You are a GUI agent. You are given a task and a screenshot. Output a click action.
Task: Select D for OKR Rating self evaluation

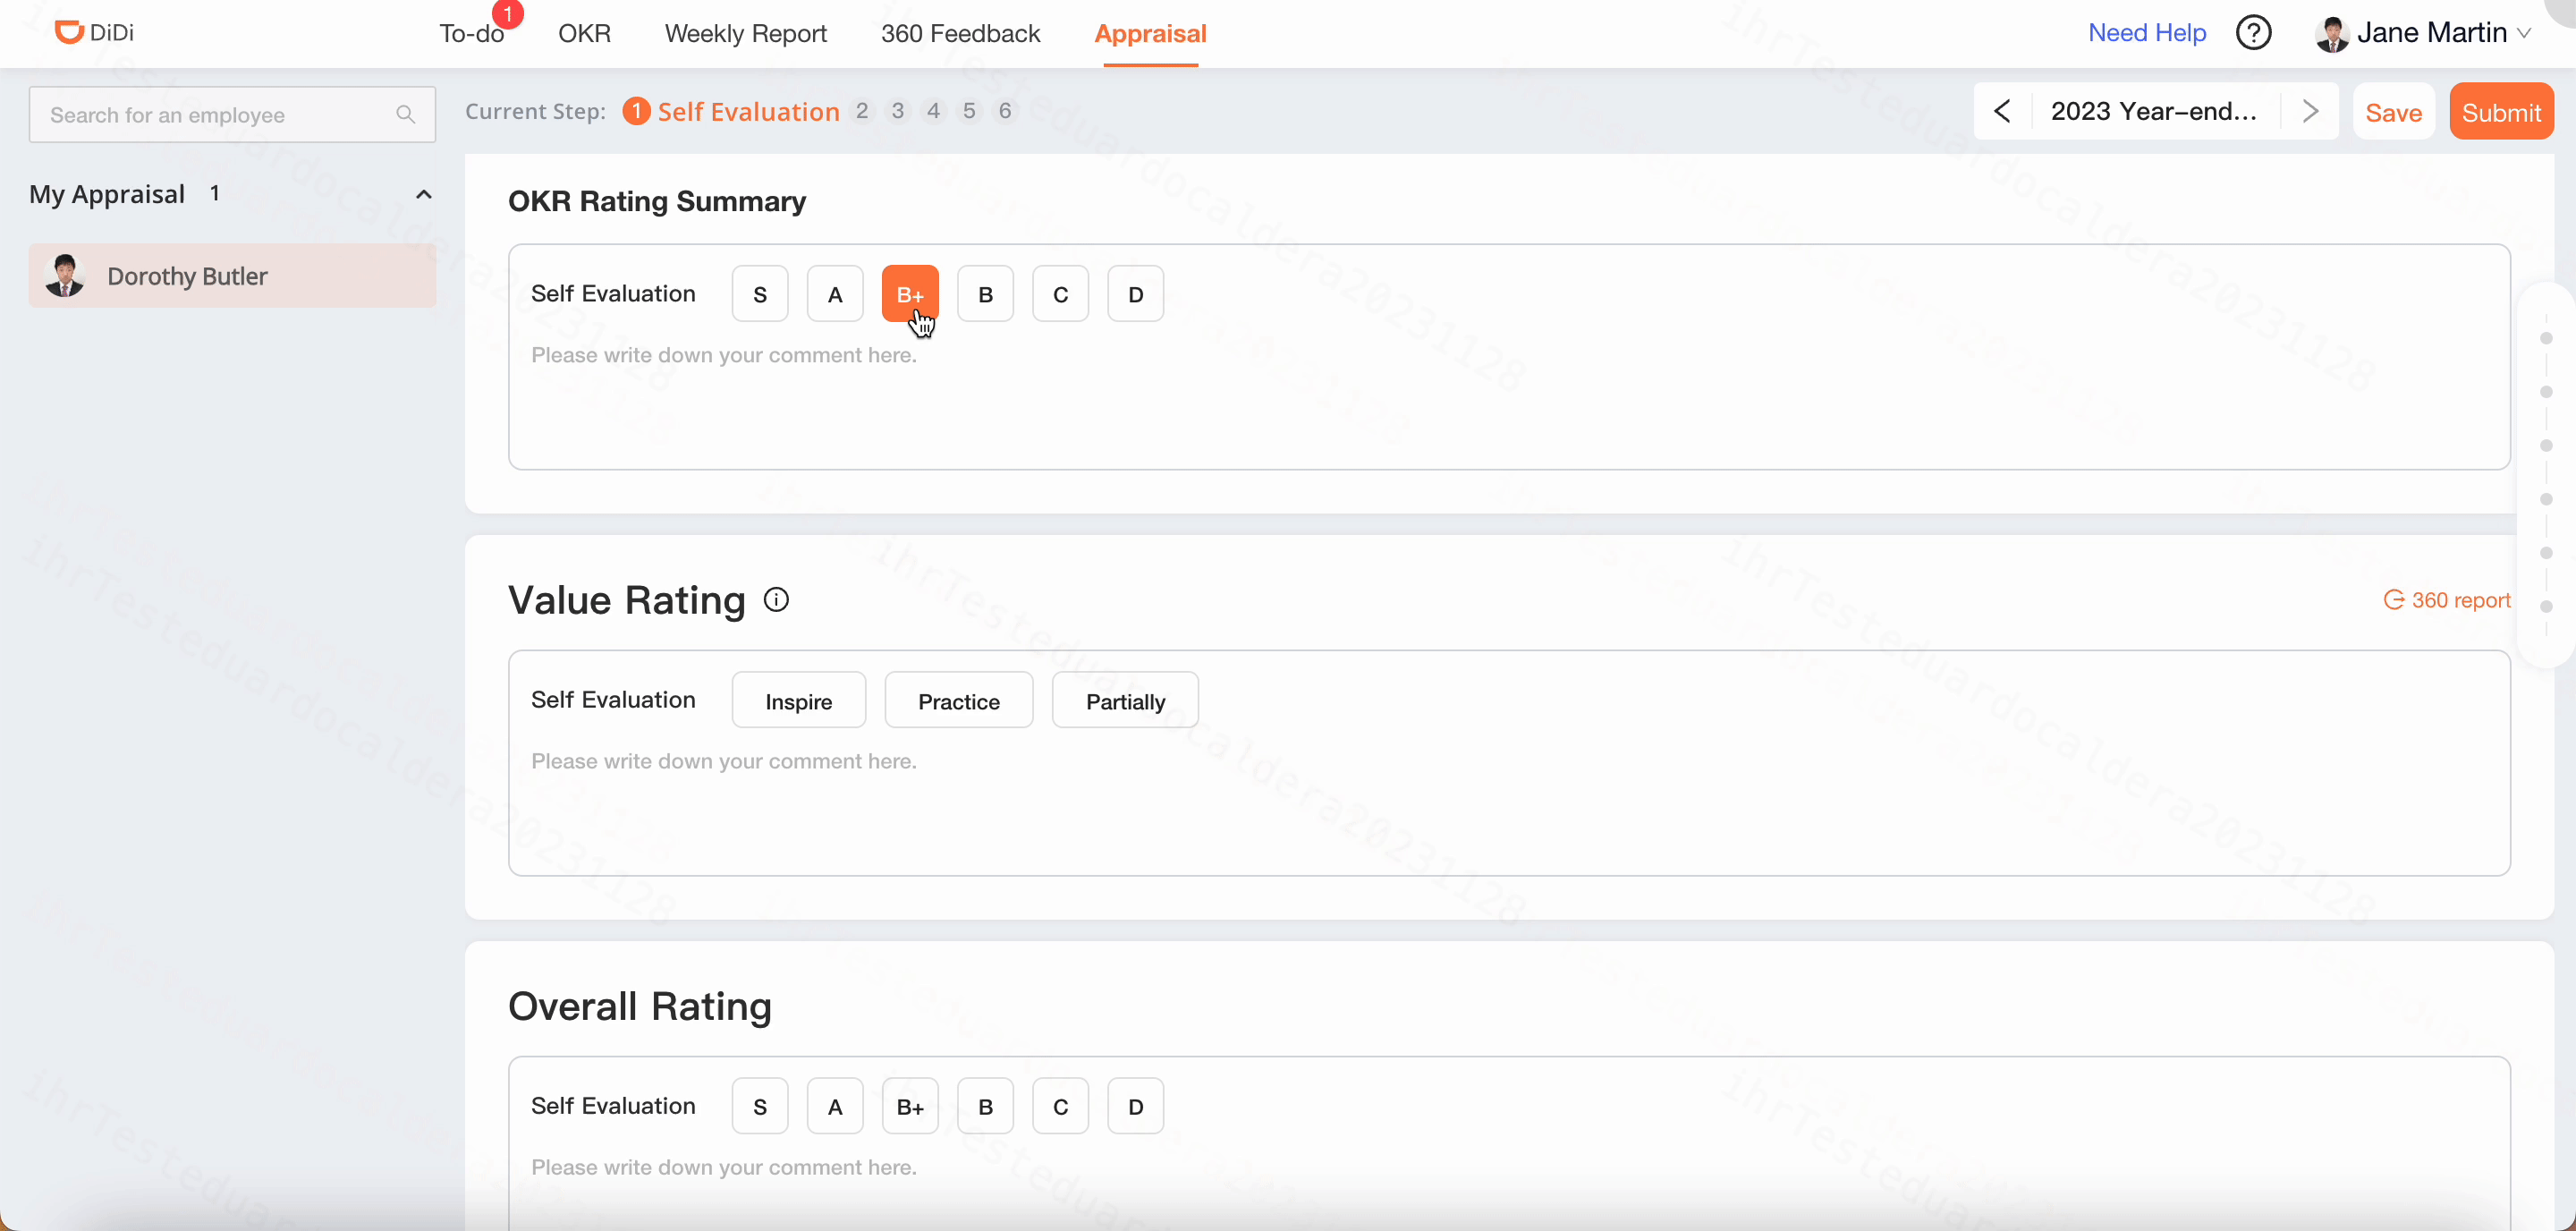(1135, 294)
